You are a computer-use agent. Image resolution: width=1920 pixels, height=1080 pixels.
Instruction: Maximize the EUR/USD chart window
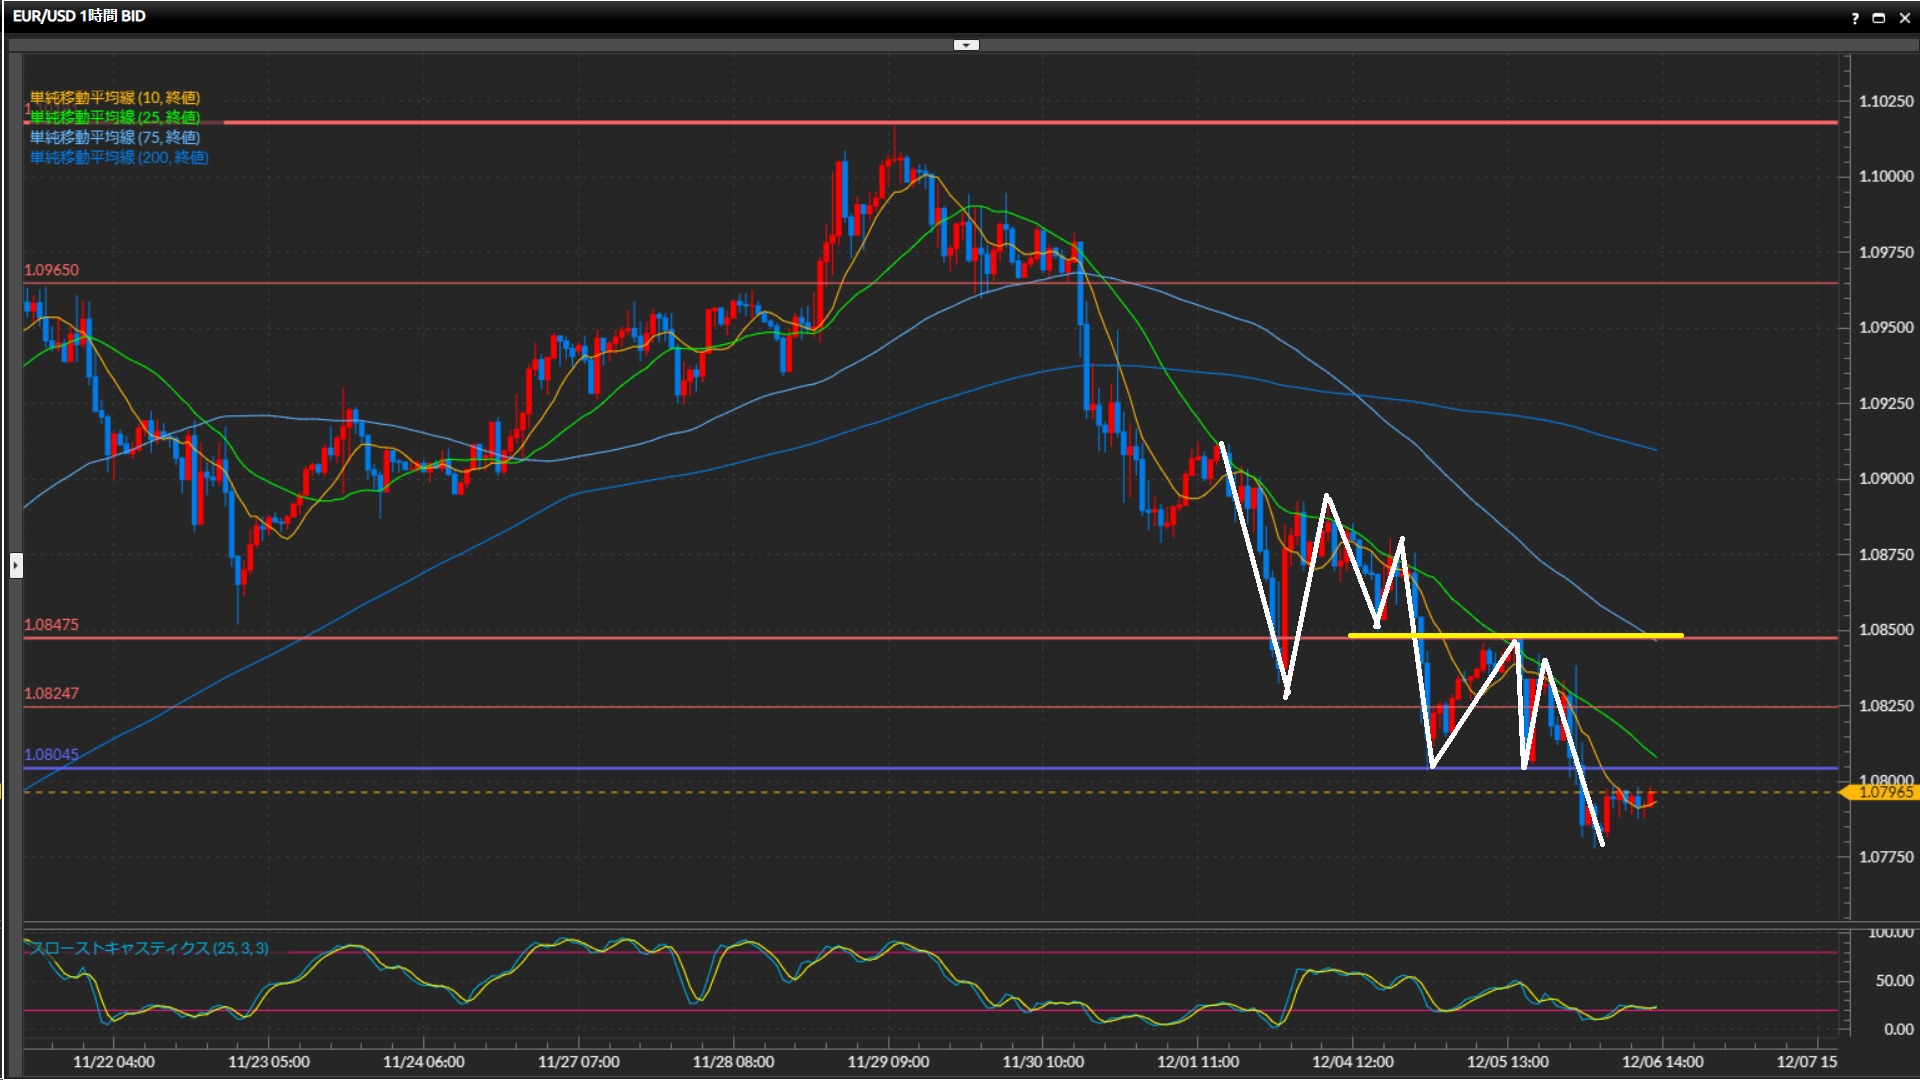click(x=1879, y=17)
